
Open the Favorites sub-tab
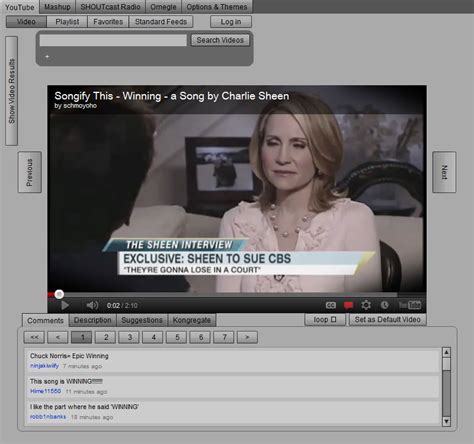pos(108,22)
